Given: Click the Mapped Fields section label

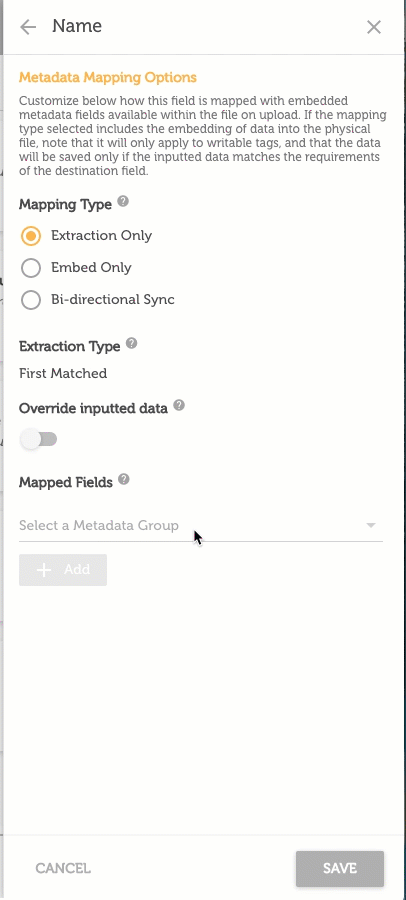Looking at the screenshot, I should pyautogui.click(x=65, y=482).
